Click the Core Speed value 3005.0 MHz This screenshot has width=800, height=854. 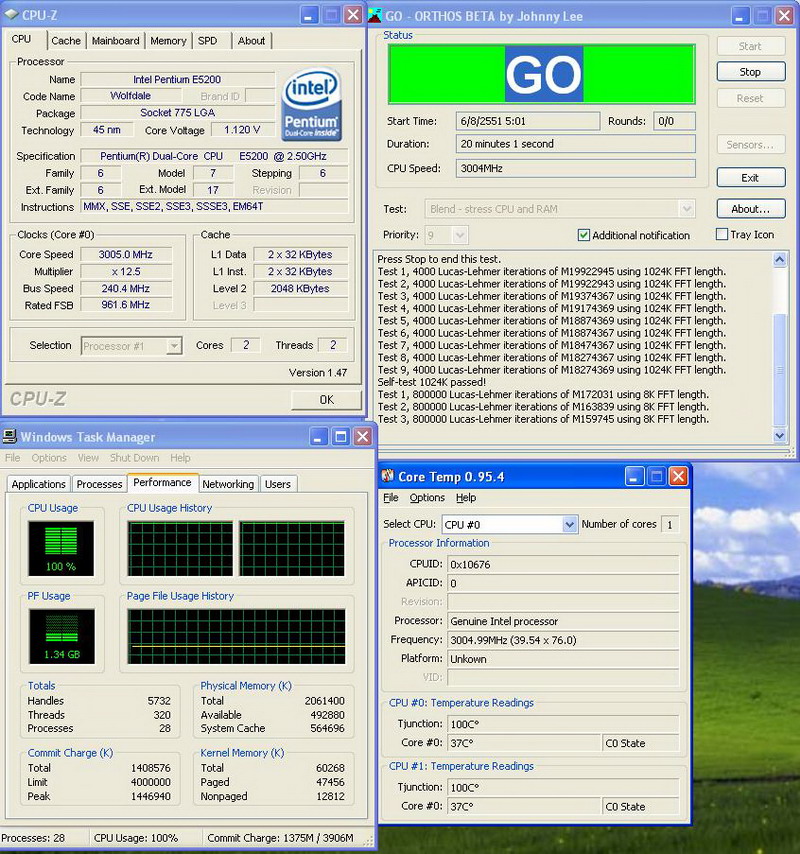tap(126, 254)
